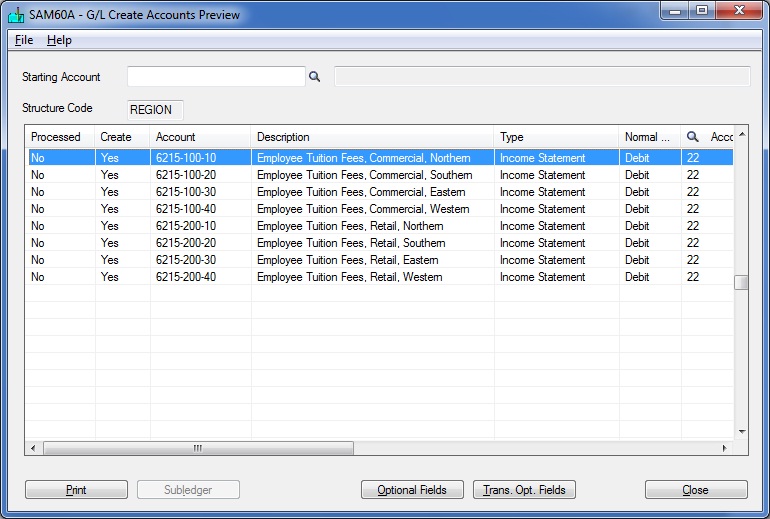
Task: Select account 6215-200-30 cell
Action: (x=200, y=260)
